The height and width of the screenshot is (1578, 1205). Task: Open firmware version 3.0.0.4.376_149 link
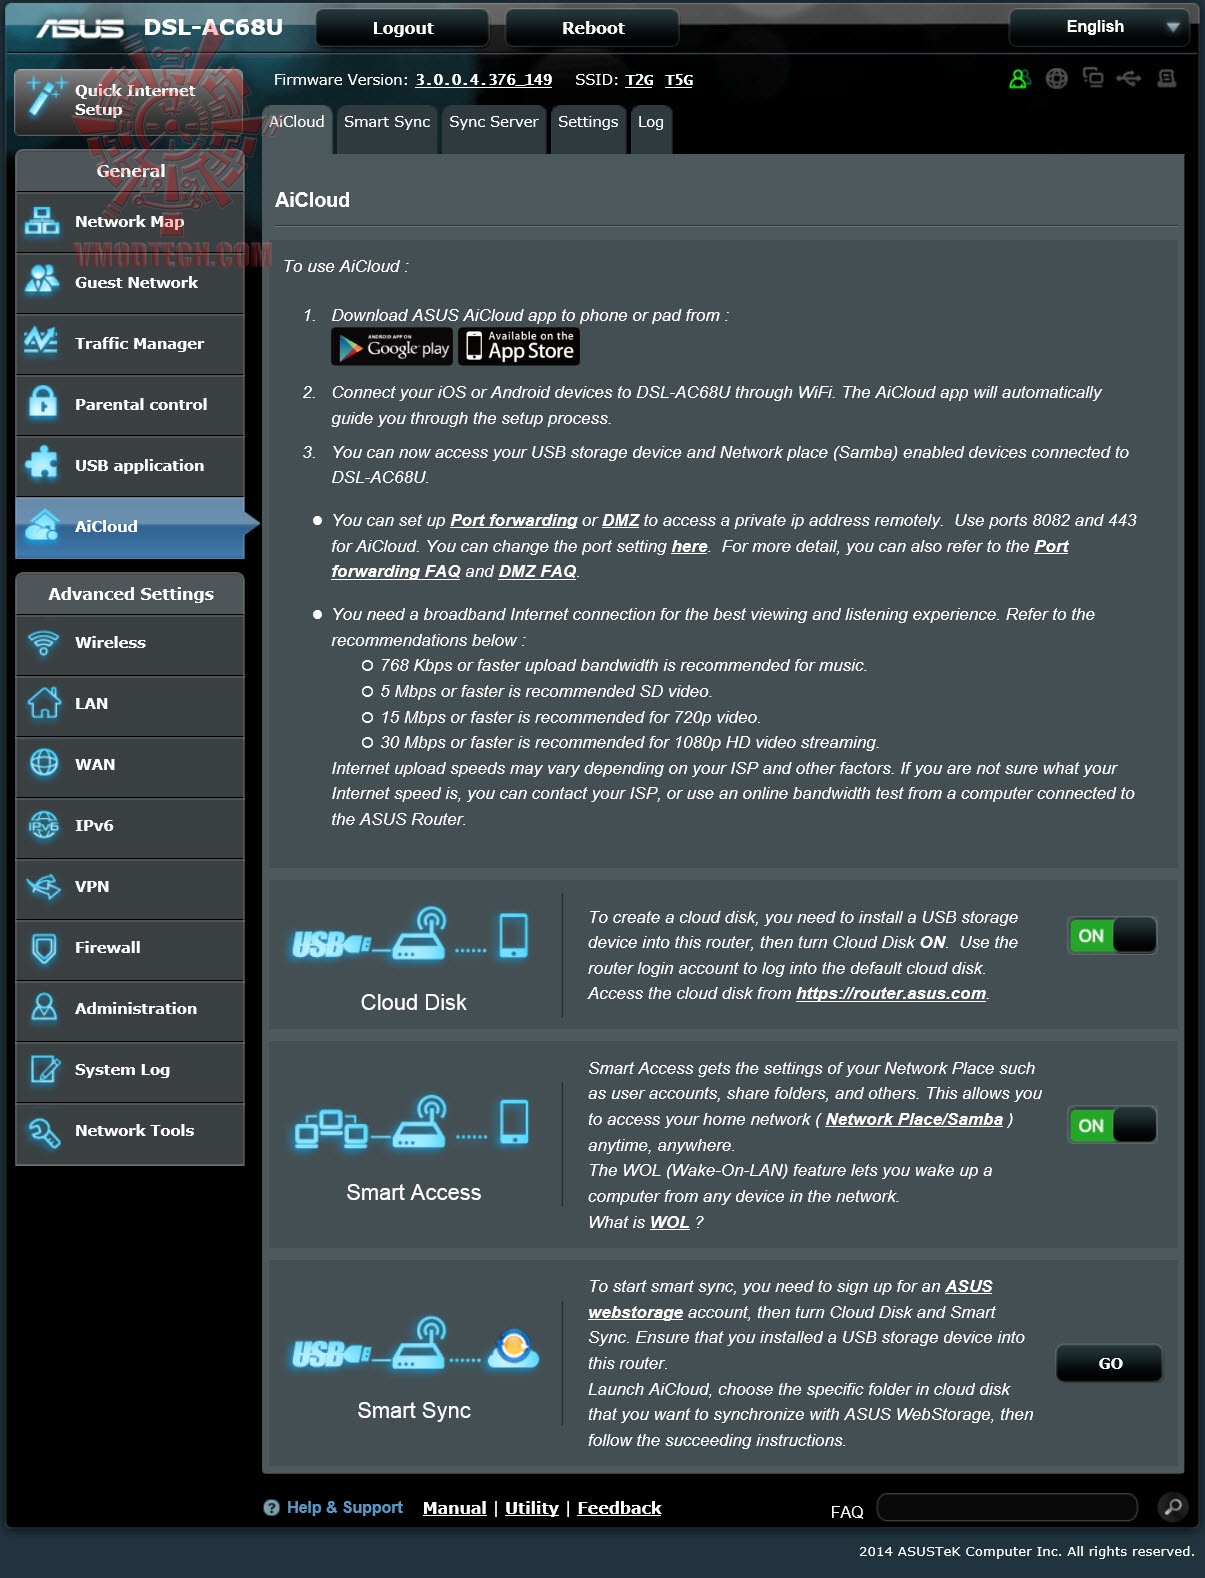pyautogui.click(x=484, y=80)
